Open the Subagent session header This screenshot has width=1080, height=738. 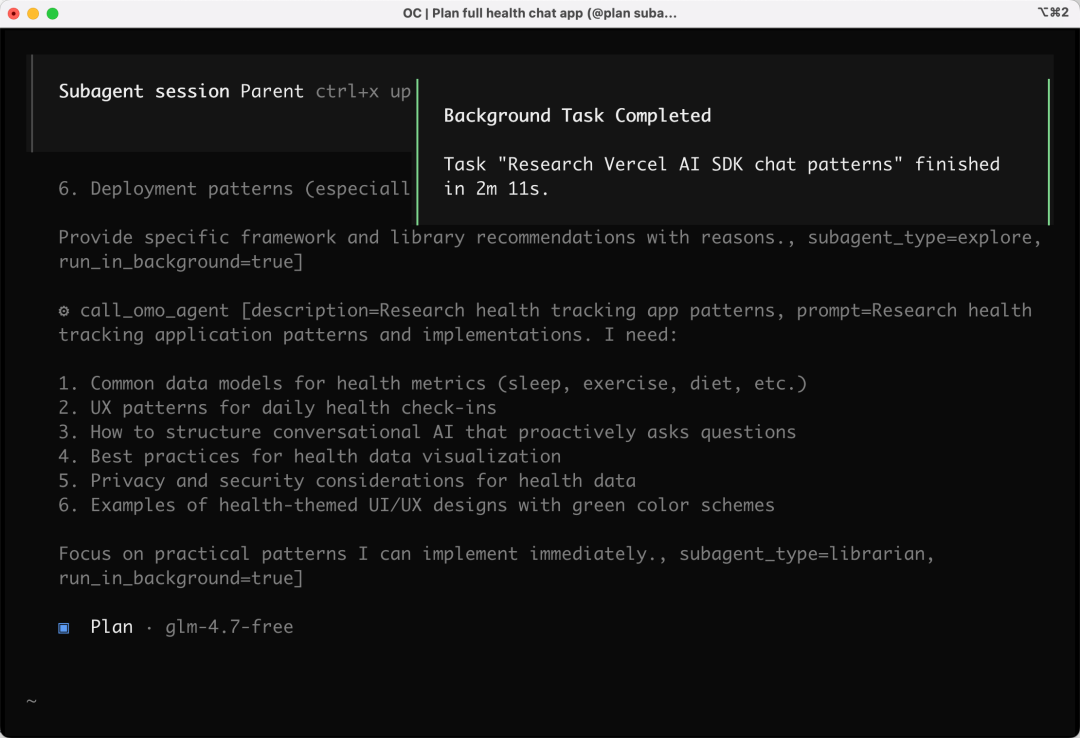click(142, 91)
